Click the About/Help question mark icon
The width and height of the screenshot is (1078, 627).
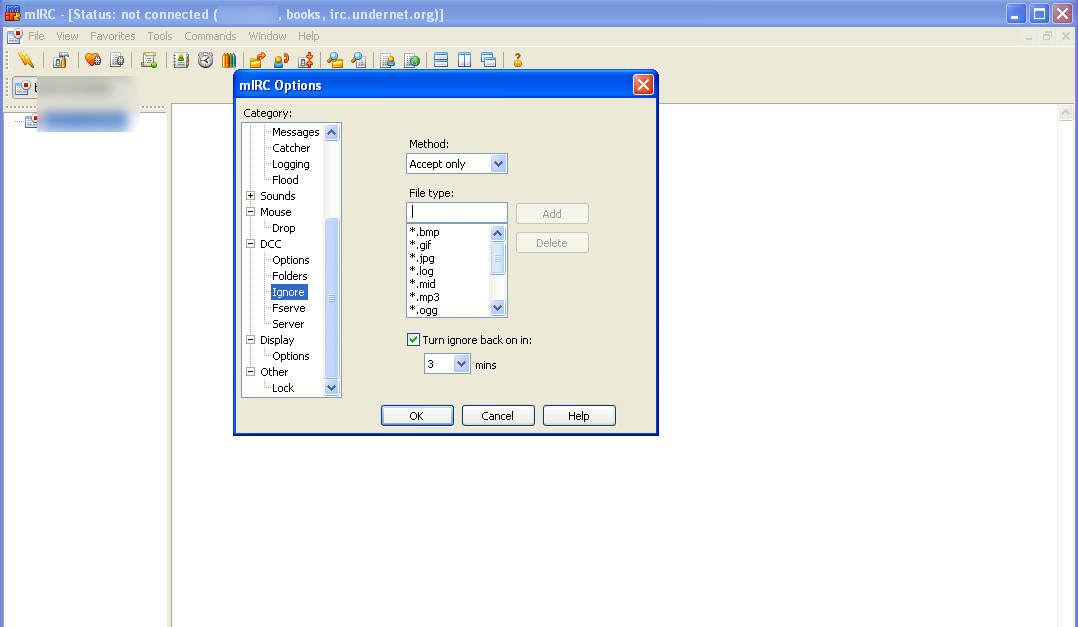coord(518,60)
